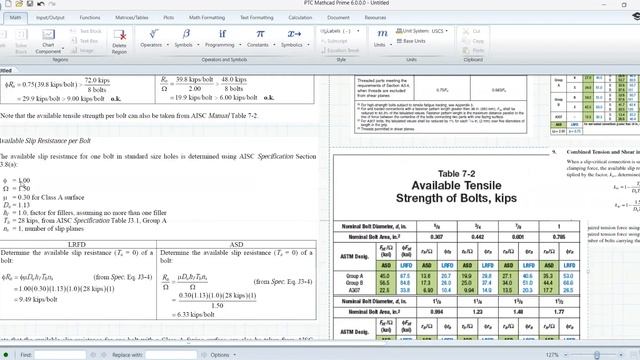Click the LRFD column header in worksheet
The width and height of the screenshot is (640, 360).
76,244
